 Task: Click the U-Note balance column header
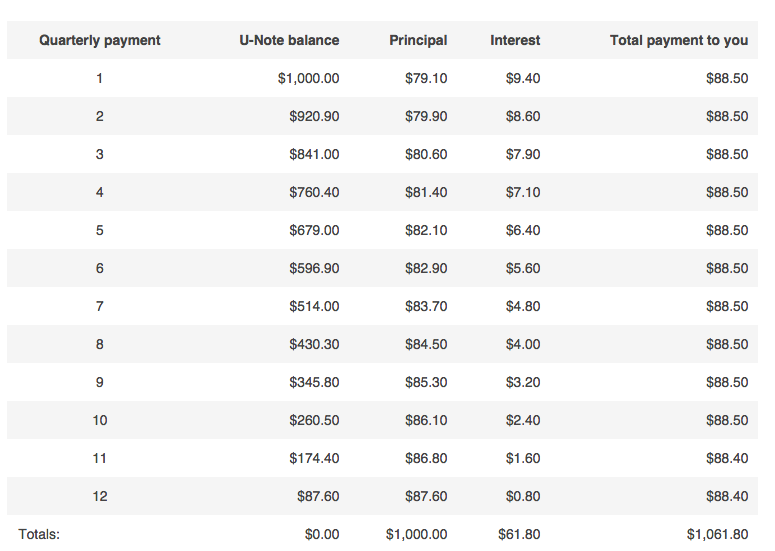(289, 40)
